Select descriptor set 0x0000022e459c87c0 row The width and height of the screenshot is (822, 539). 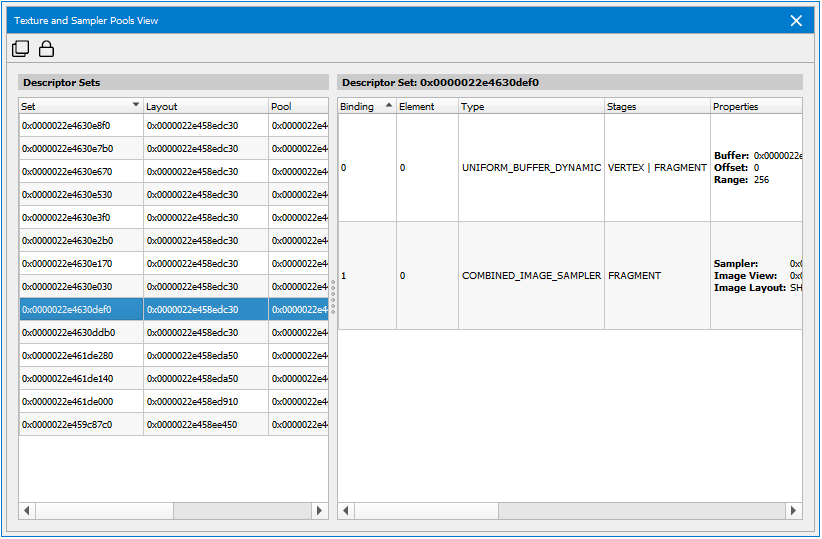tap(80, 425)
